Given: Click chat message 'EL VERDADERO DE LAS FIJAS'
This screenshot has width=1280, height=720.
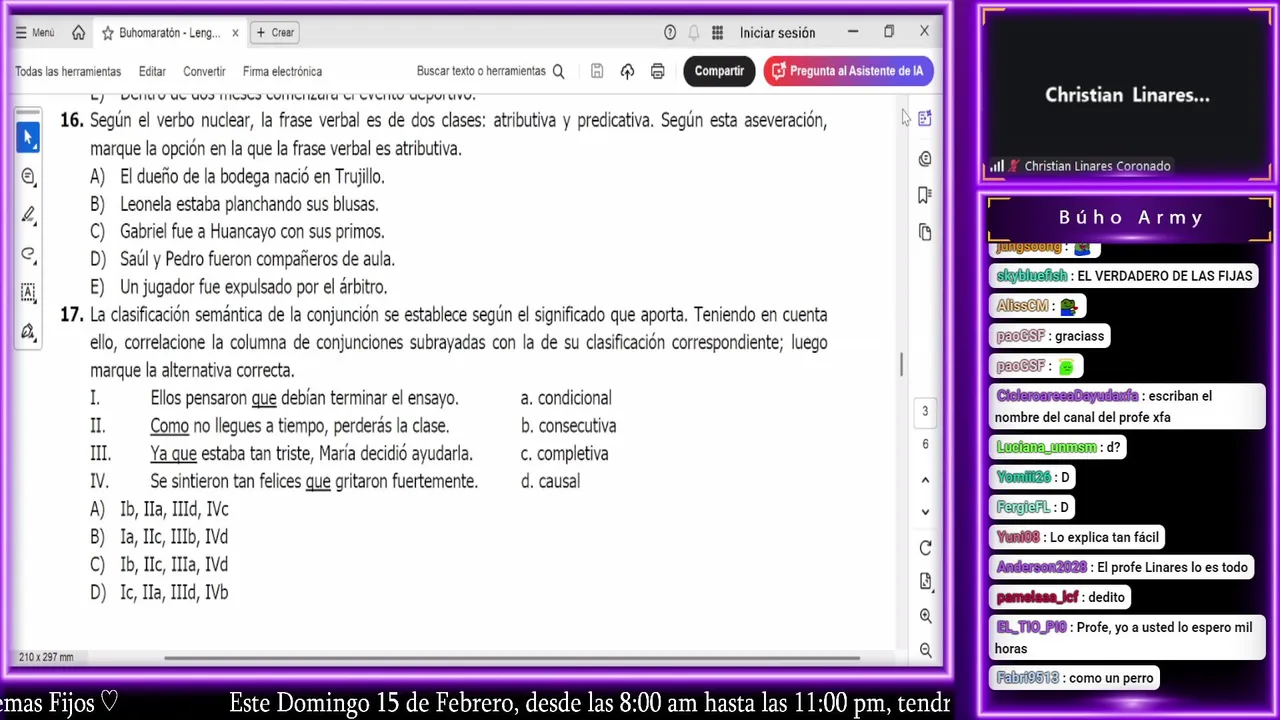Looking at the screenshot, I should (1164, 276).
